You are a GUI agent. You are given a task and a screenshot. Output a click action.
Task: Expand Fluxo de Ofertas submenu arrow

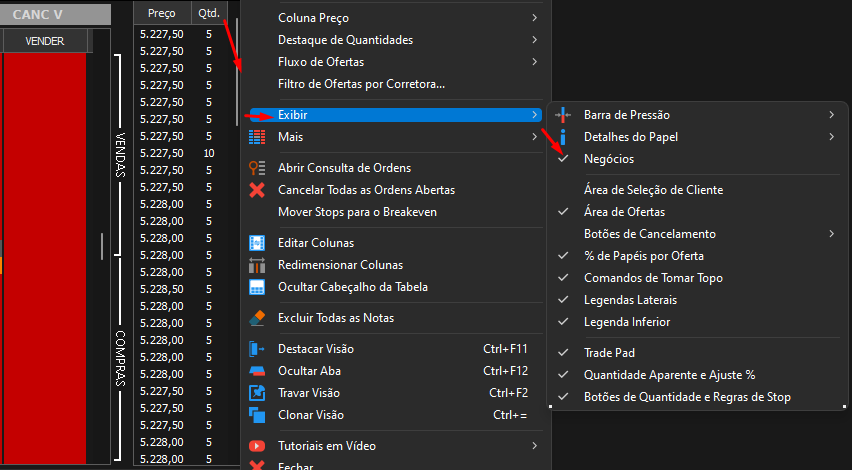(x=535, y=62)
